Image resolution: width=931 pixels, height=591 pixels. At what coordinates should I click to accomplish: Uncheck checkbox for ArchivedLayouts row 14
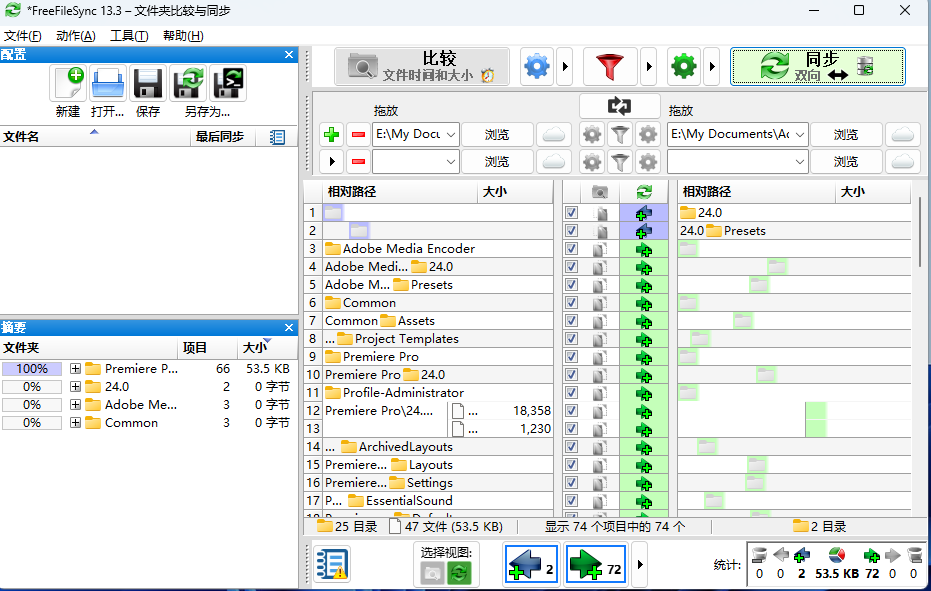pos(571,447)
